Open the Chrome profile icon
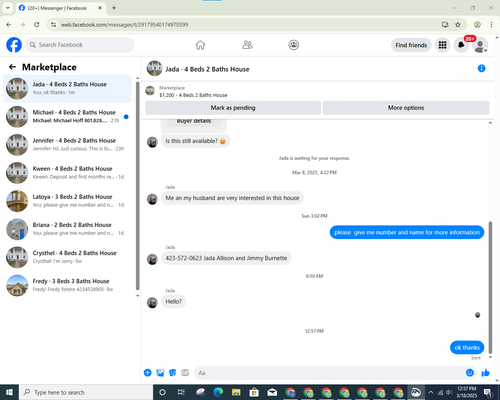 (477, 24)
